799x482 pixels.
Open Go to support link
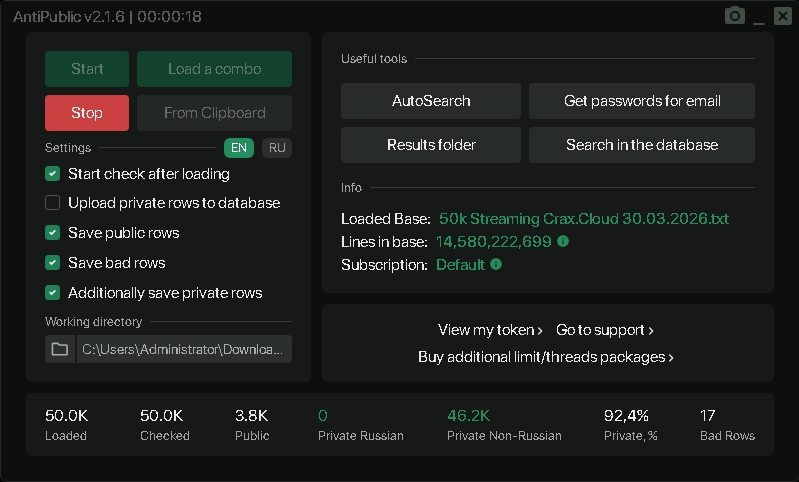(605, 330)
